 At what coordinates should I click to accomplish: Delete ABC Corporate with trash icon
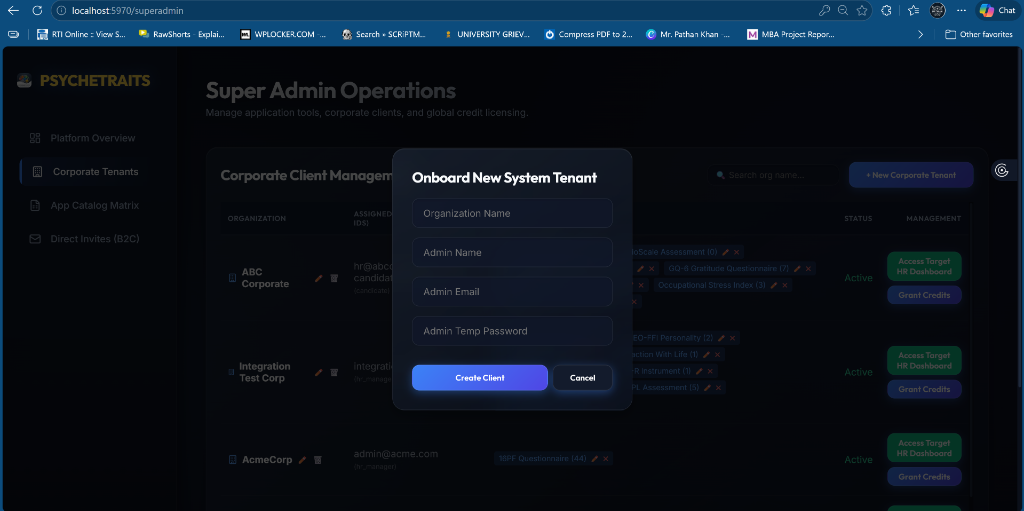pos(334,278)
